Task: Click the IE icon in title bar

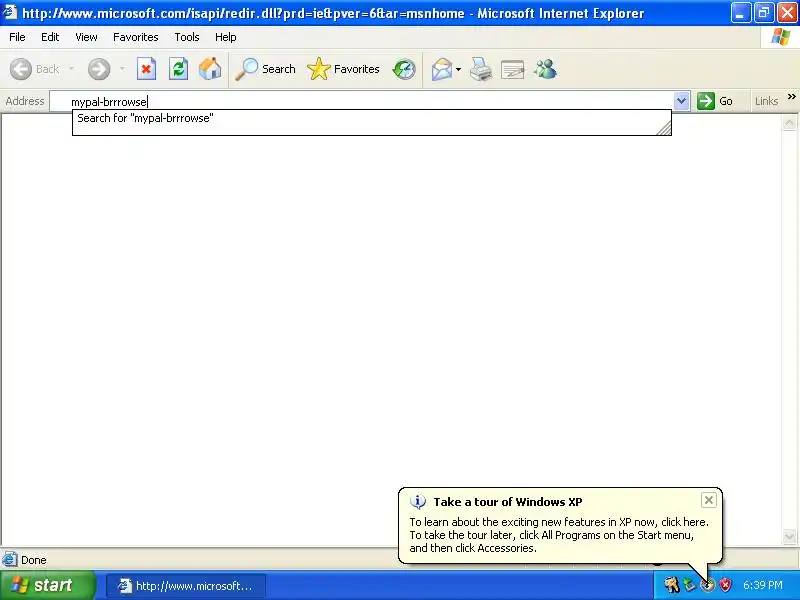Action: (10, 12)
